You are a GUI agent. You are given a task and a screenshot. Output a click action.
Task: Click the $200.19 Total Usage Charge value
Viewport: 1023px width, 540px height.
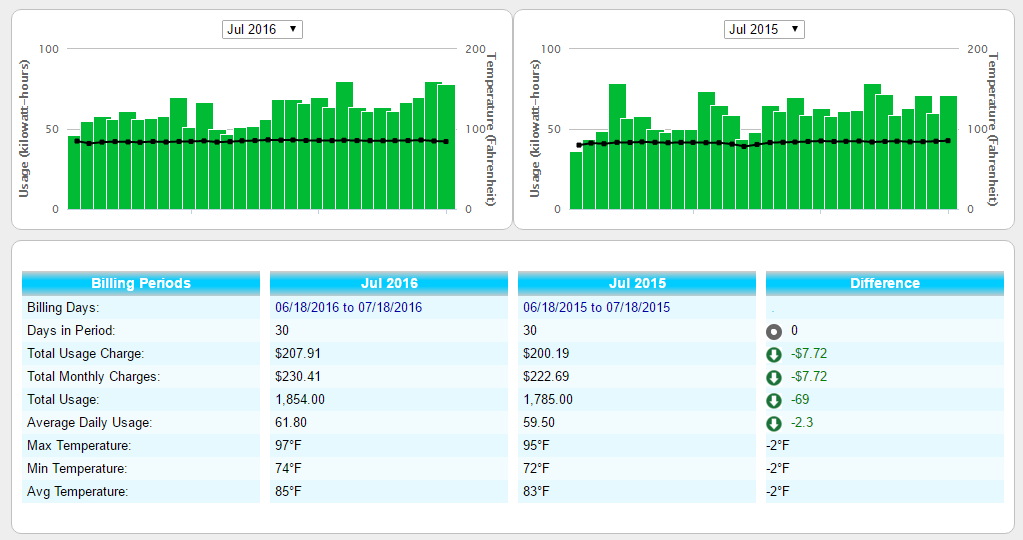coord(546,353)
